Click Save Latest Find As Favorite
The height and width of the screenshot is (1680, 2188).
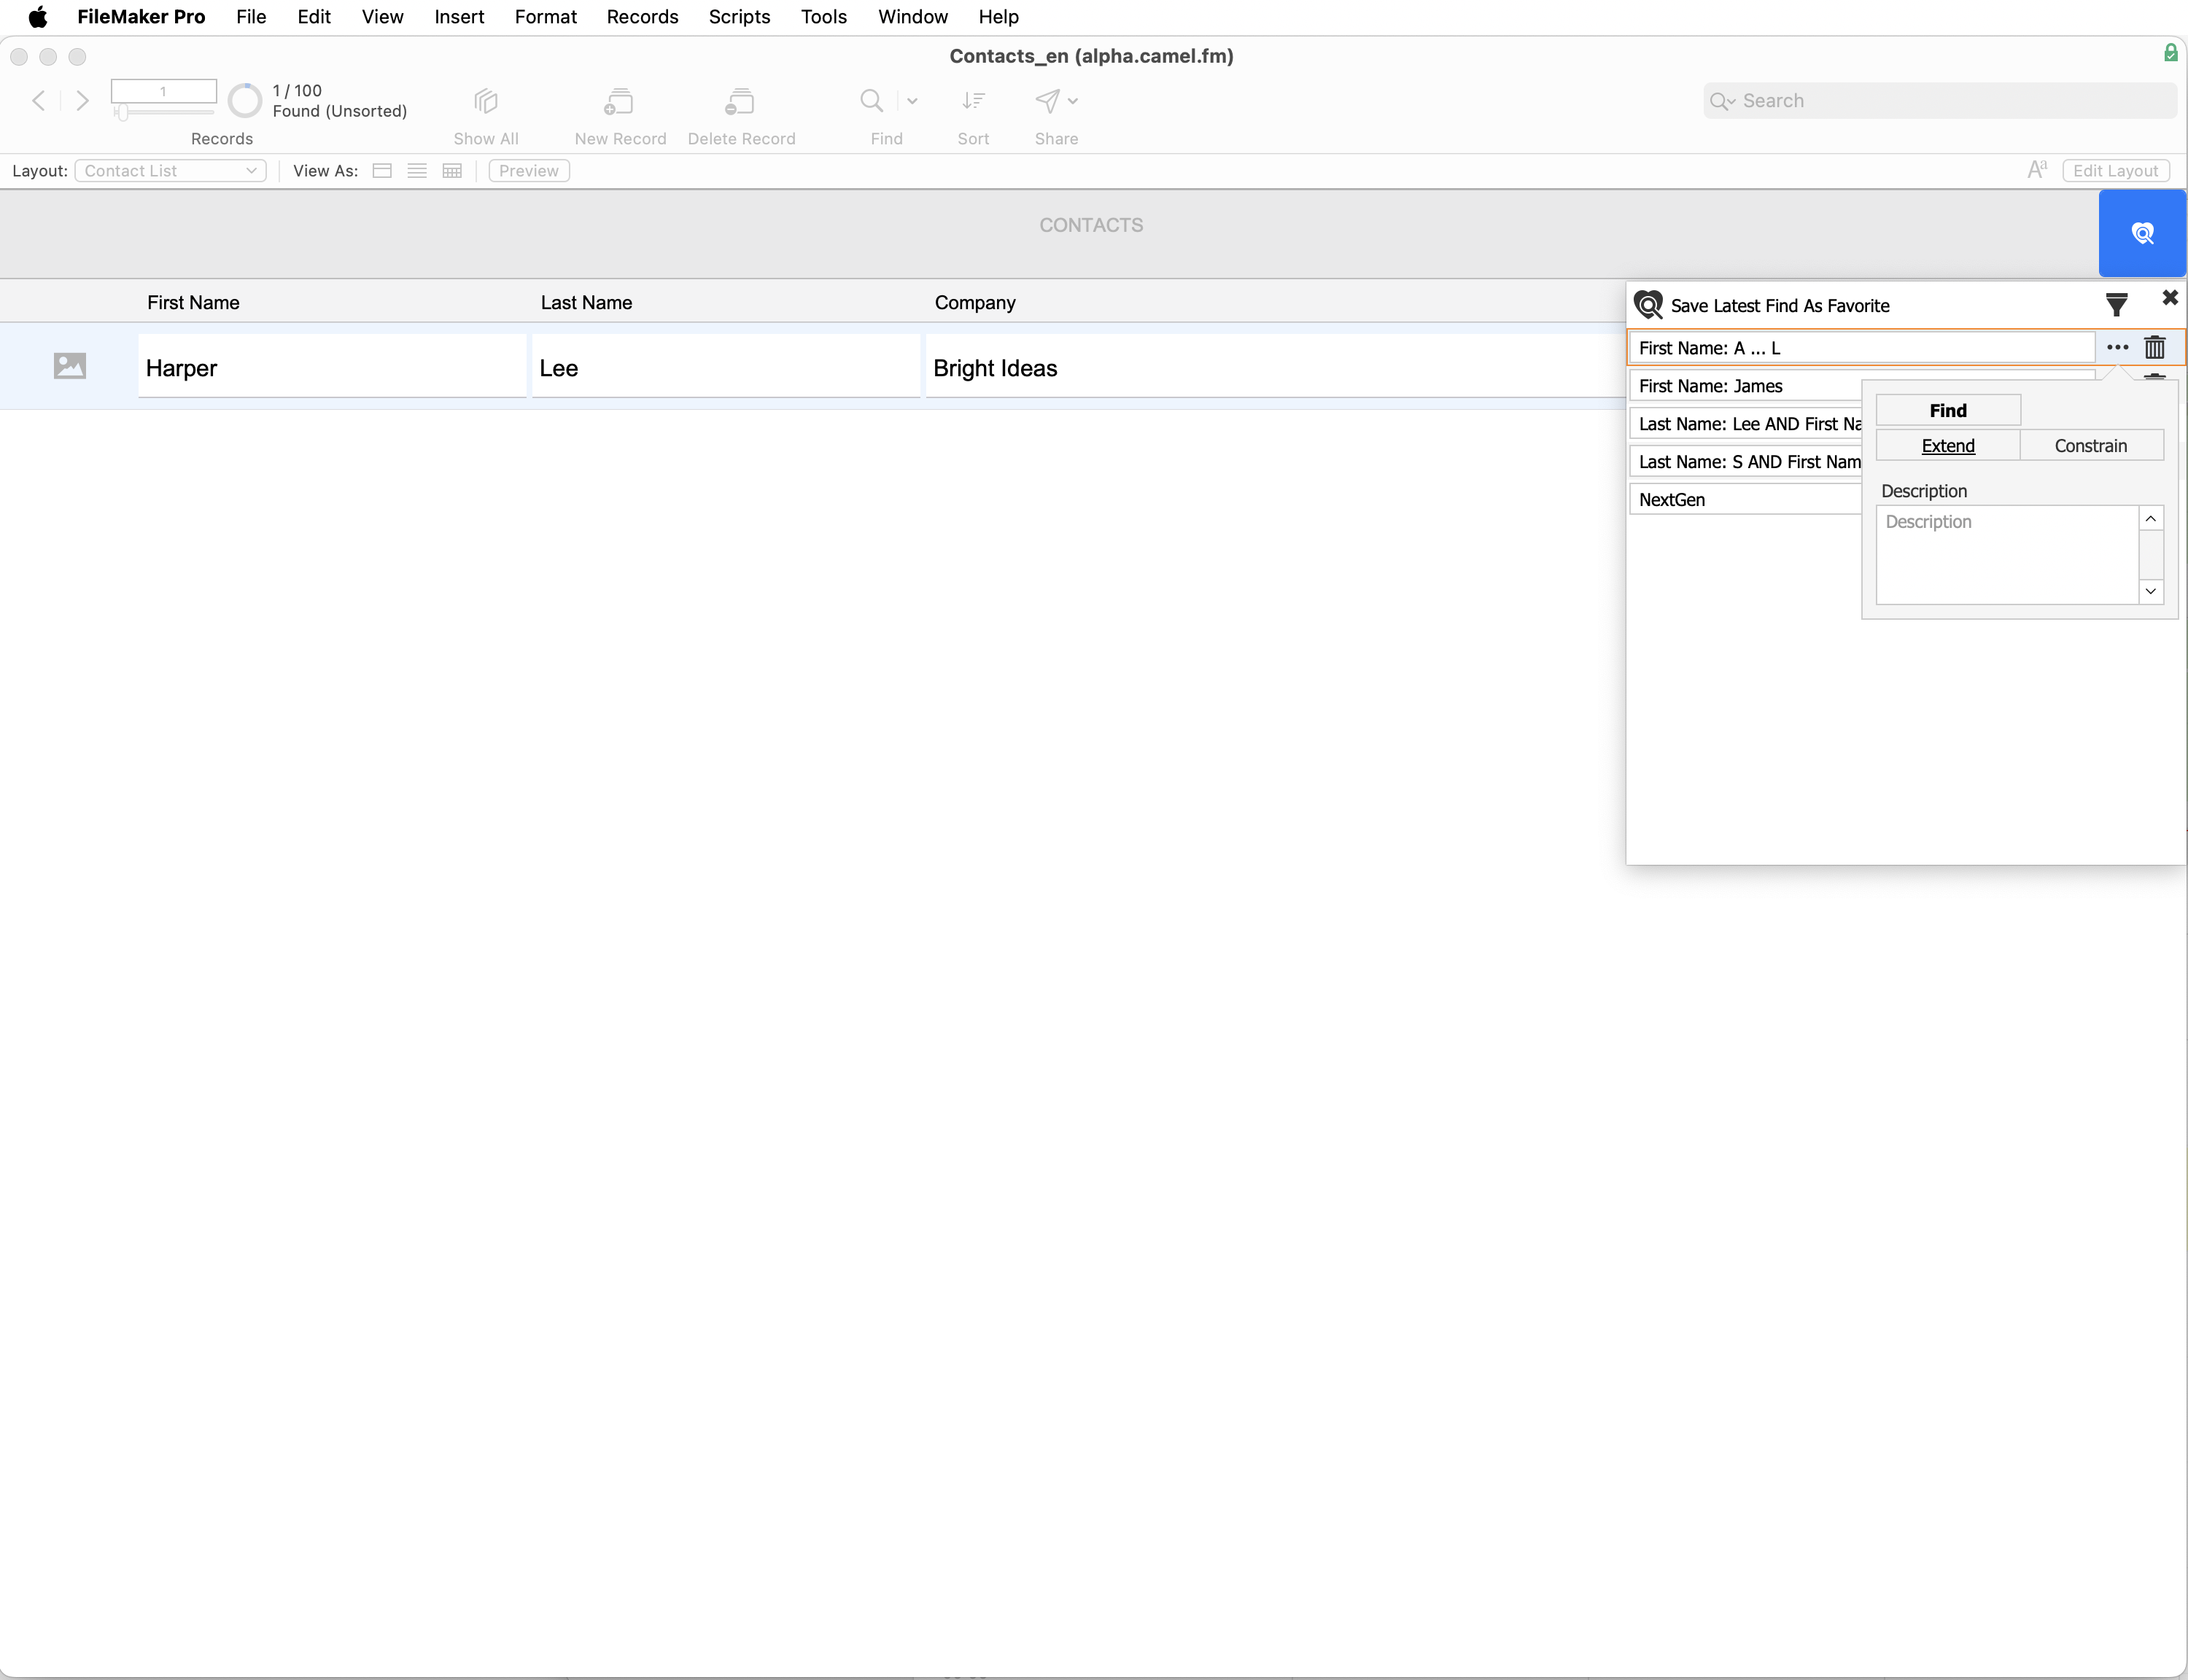pyautogui.click(x=1780, y=306)
